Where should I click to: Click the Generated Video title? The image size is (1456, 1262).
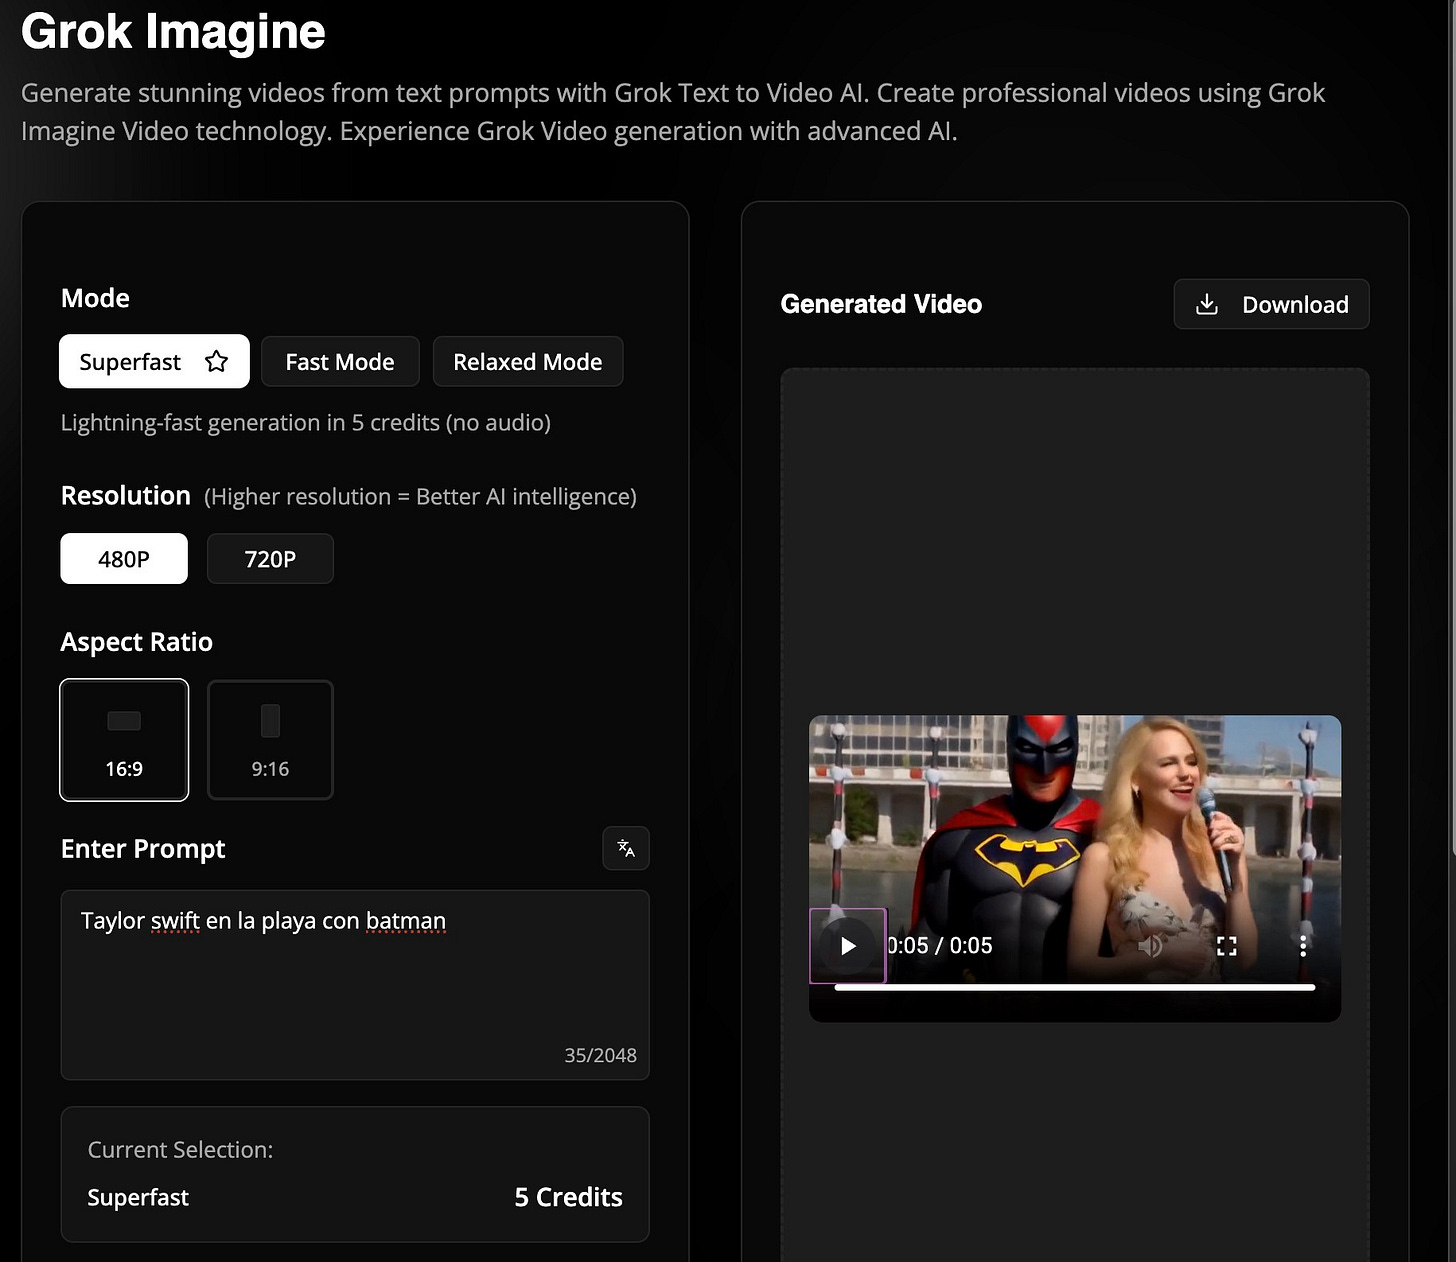(881, 304)
